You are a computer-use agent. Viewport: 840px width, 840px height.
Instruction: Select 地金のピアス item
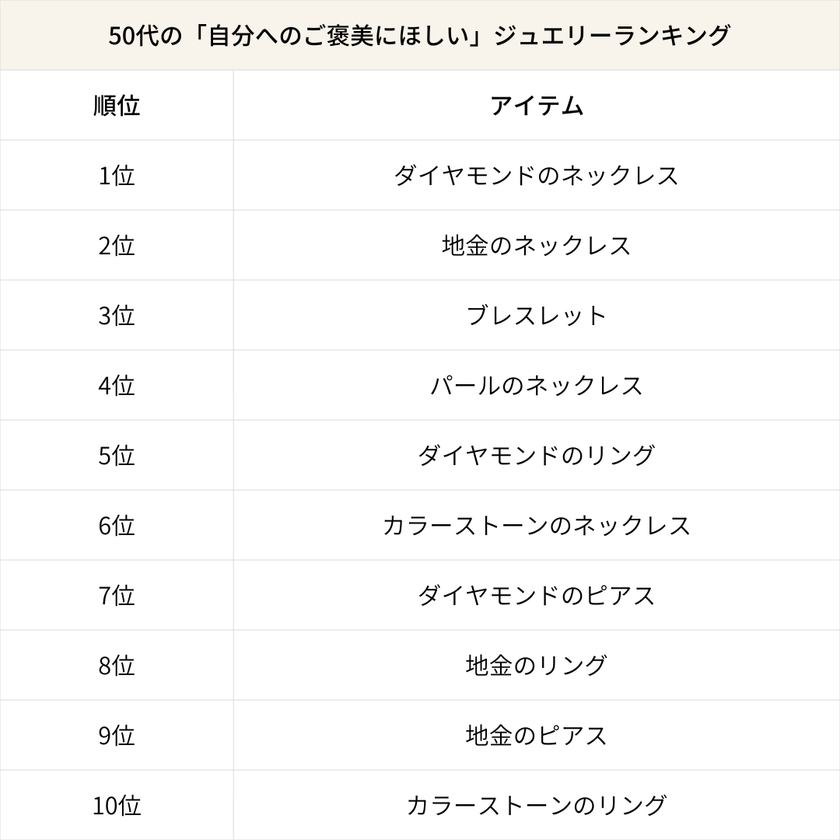pyautogui.click(x=536, y=736)
